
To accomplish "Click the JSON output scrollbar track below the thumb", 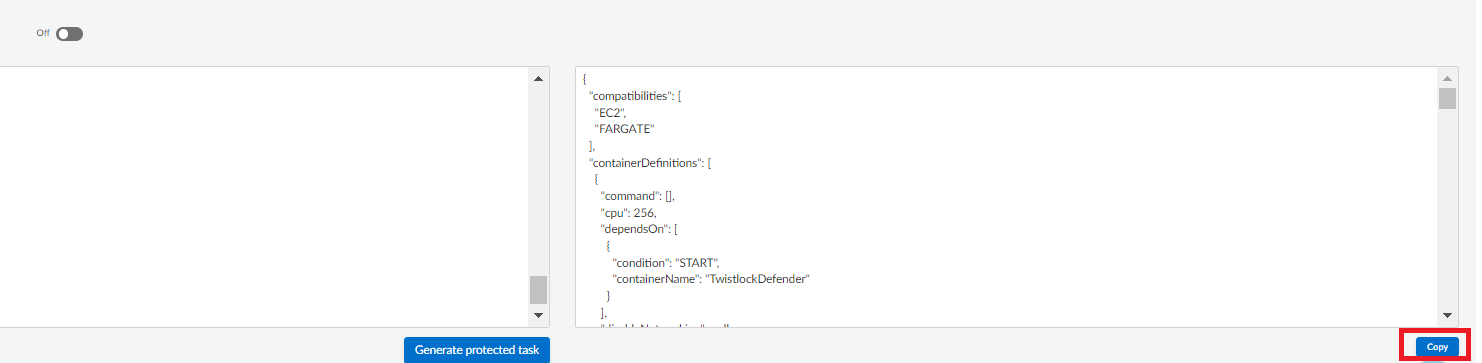I will (x=1447, y=207).
